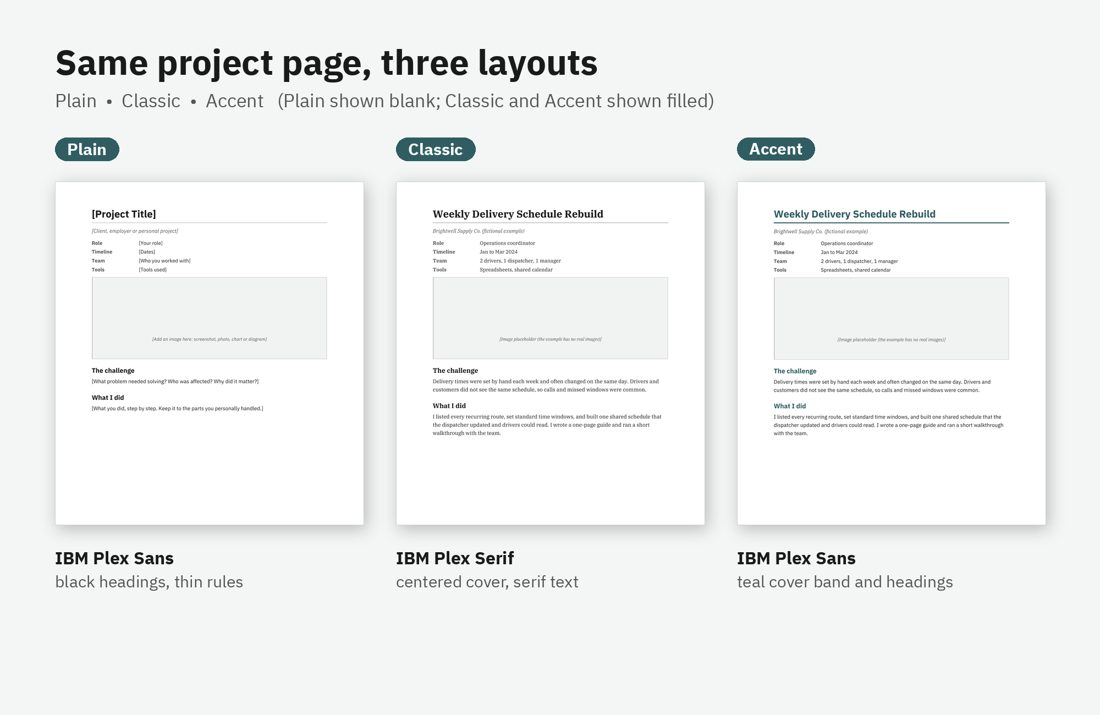This screenshot has width=1100, height=715.
Task: Select the Classic layout page thumbnail
Action: point(551,354)
